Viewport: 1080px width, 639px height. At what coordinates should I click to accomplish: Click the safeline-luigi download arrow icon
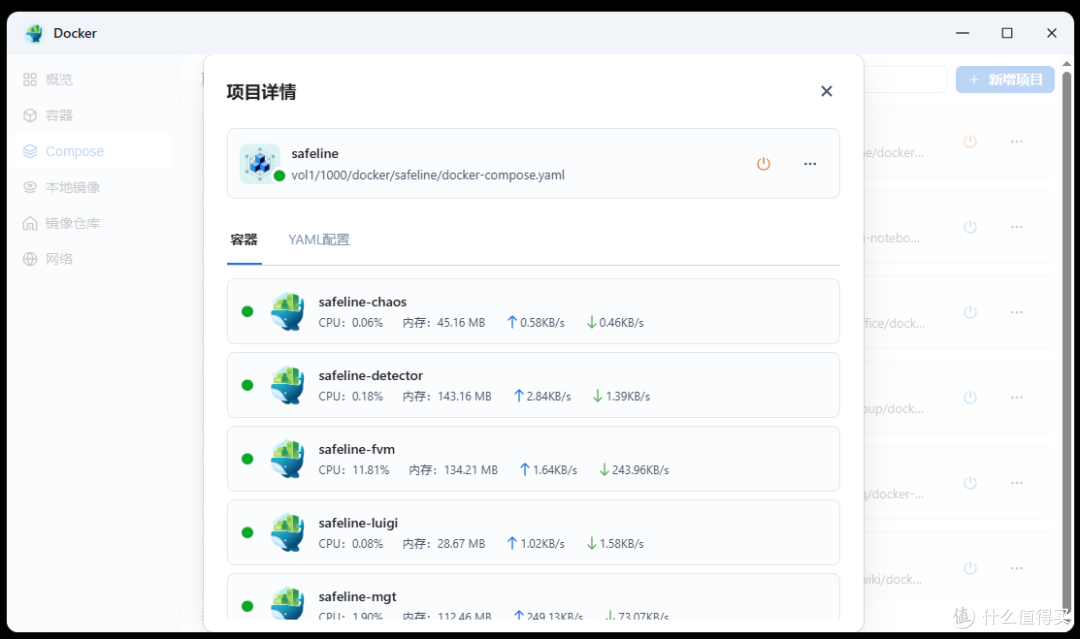click(x=591, y=543)
